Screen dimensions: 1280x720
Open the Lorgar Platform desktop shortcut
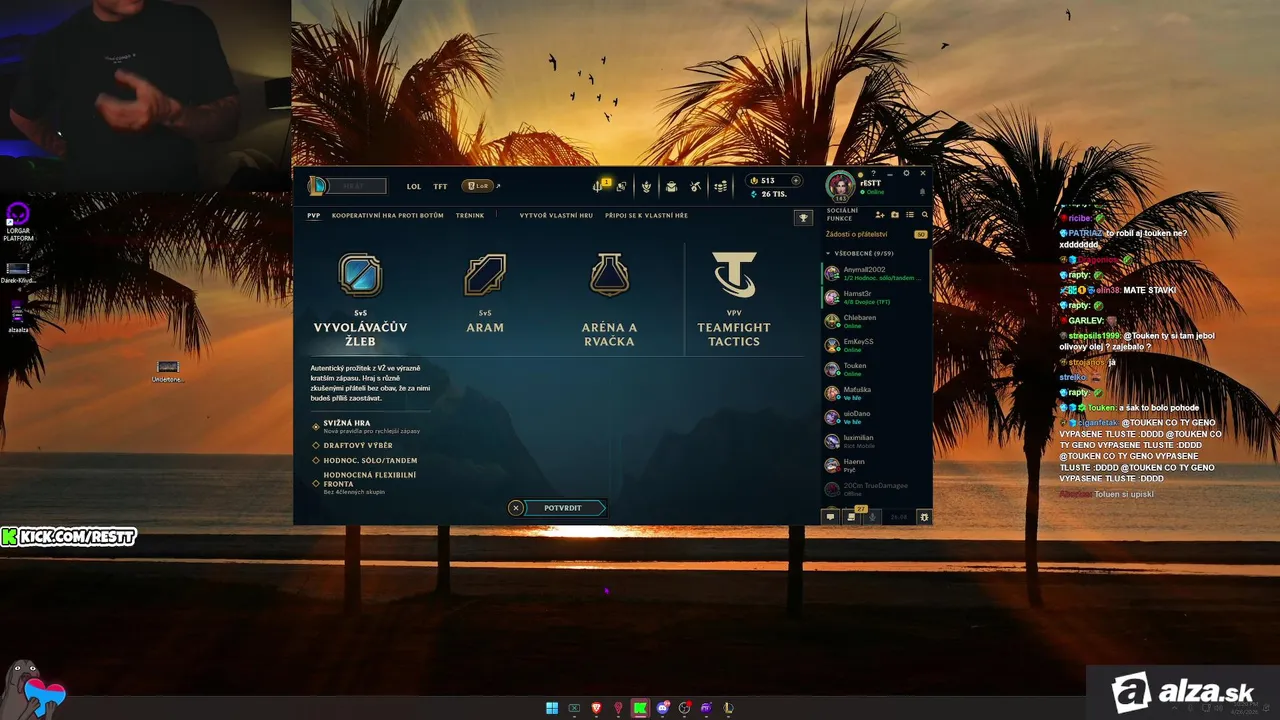(x=18, y=222)
